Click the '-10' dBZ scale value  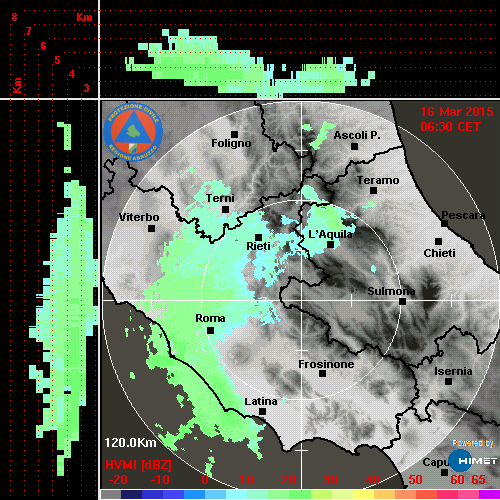pyautogui.click(x=160, y=480)
